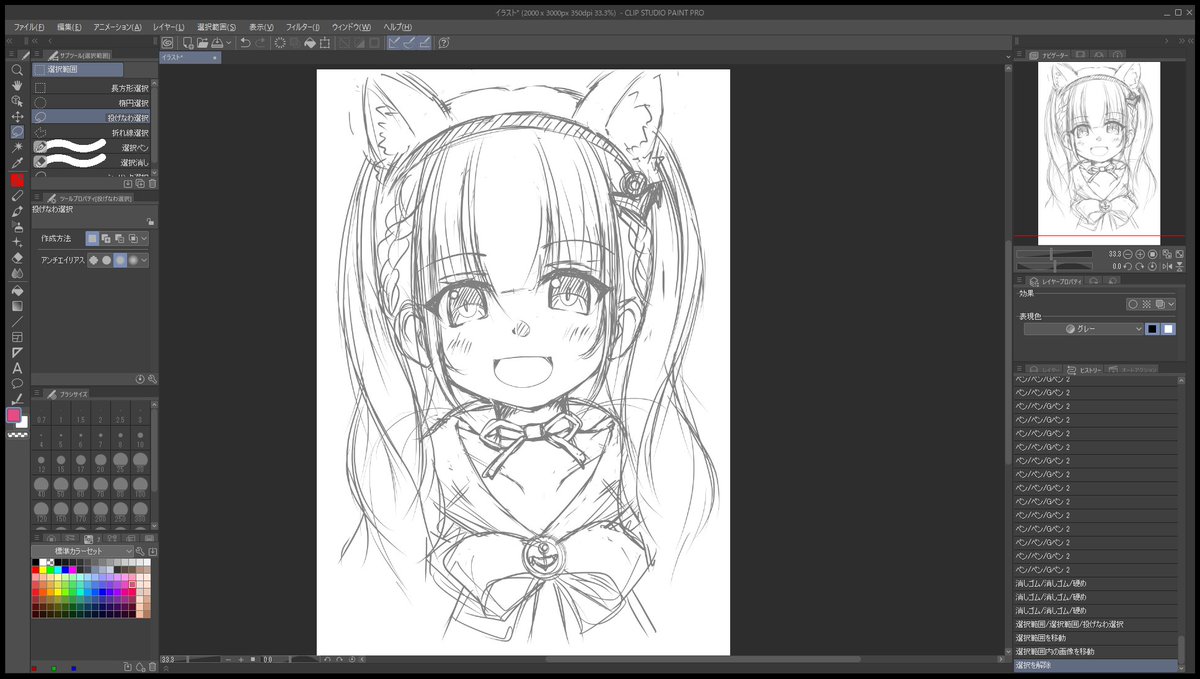This screenshot has width=1200, height=679.
Task: Select the Fill bucket tool
Action: 17,290
